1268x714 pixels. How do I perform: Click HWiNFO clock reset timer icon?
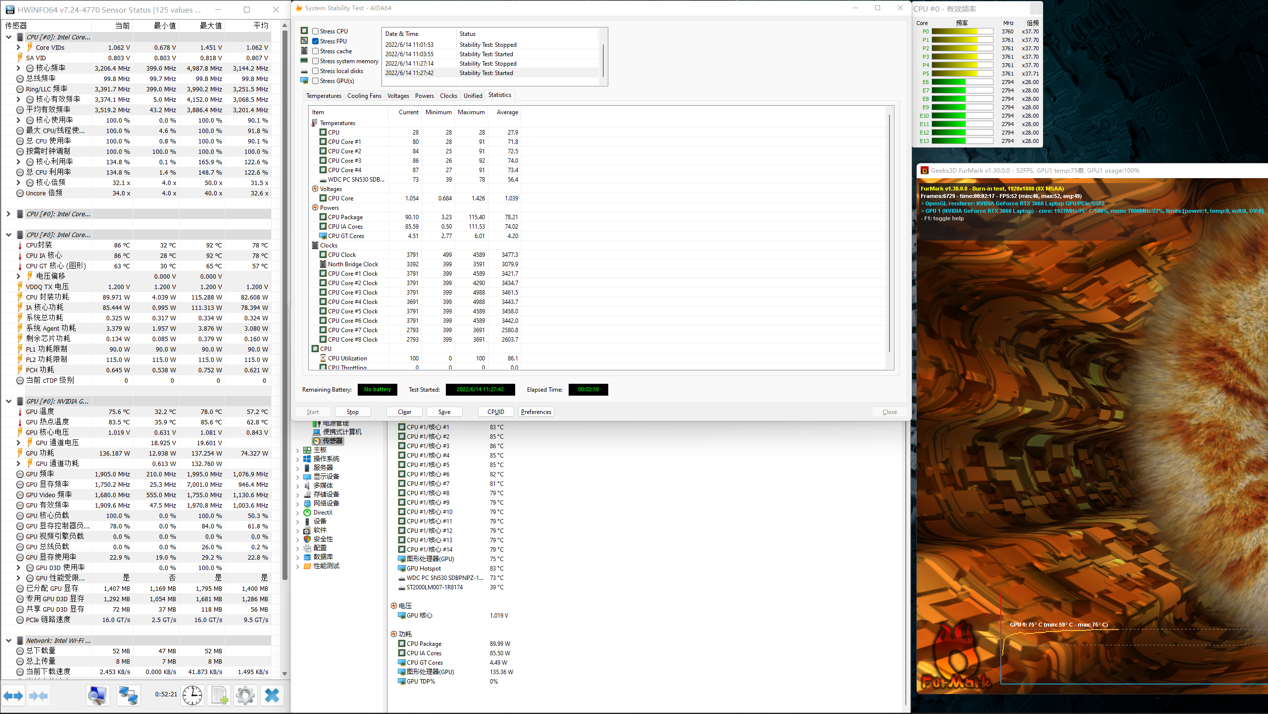coord(192,695)
